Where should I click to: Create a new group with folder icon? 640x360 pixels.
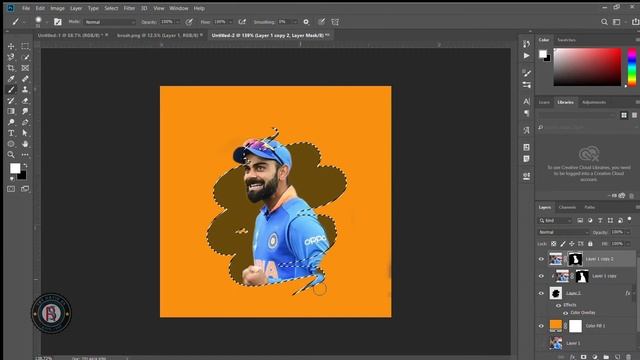click(x=606, y=357)
